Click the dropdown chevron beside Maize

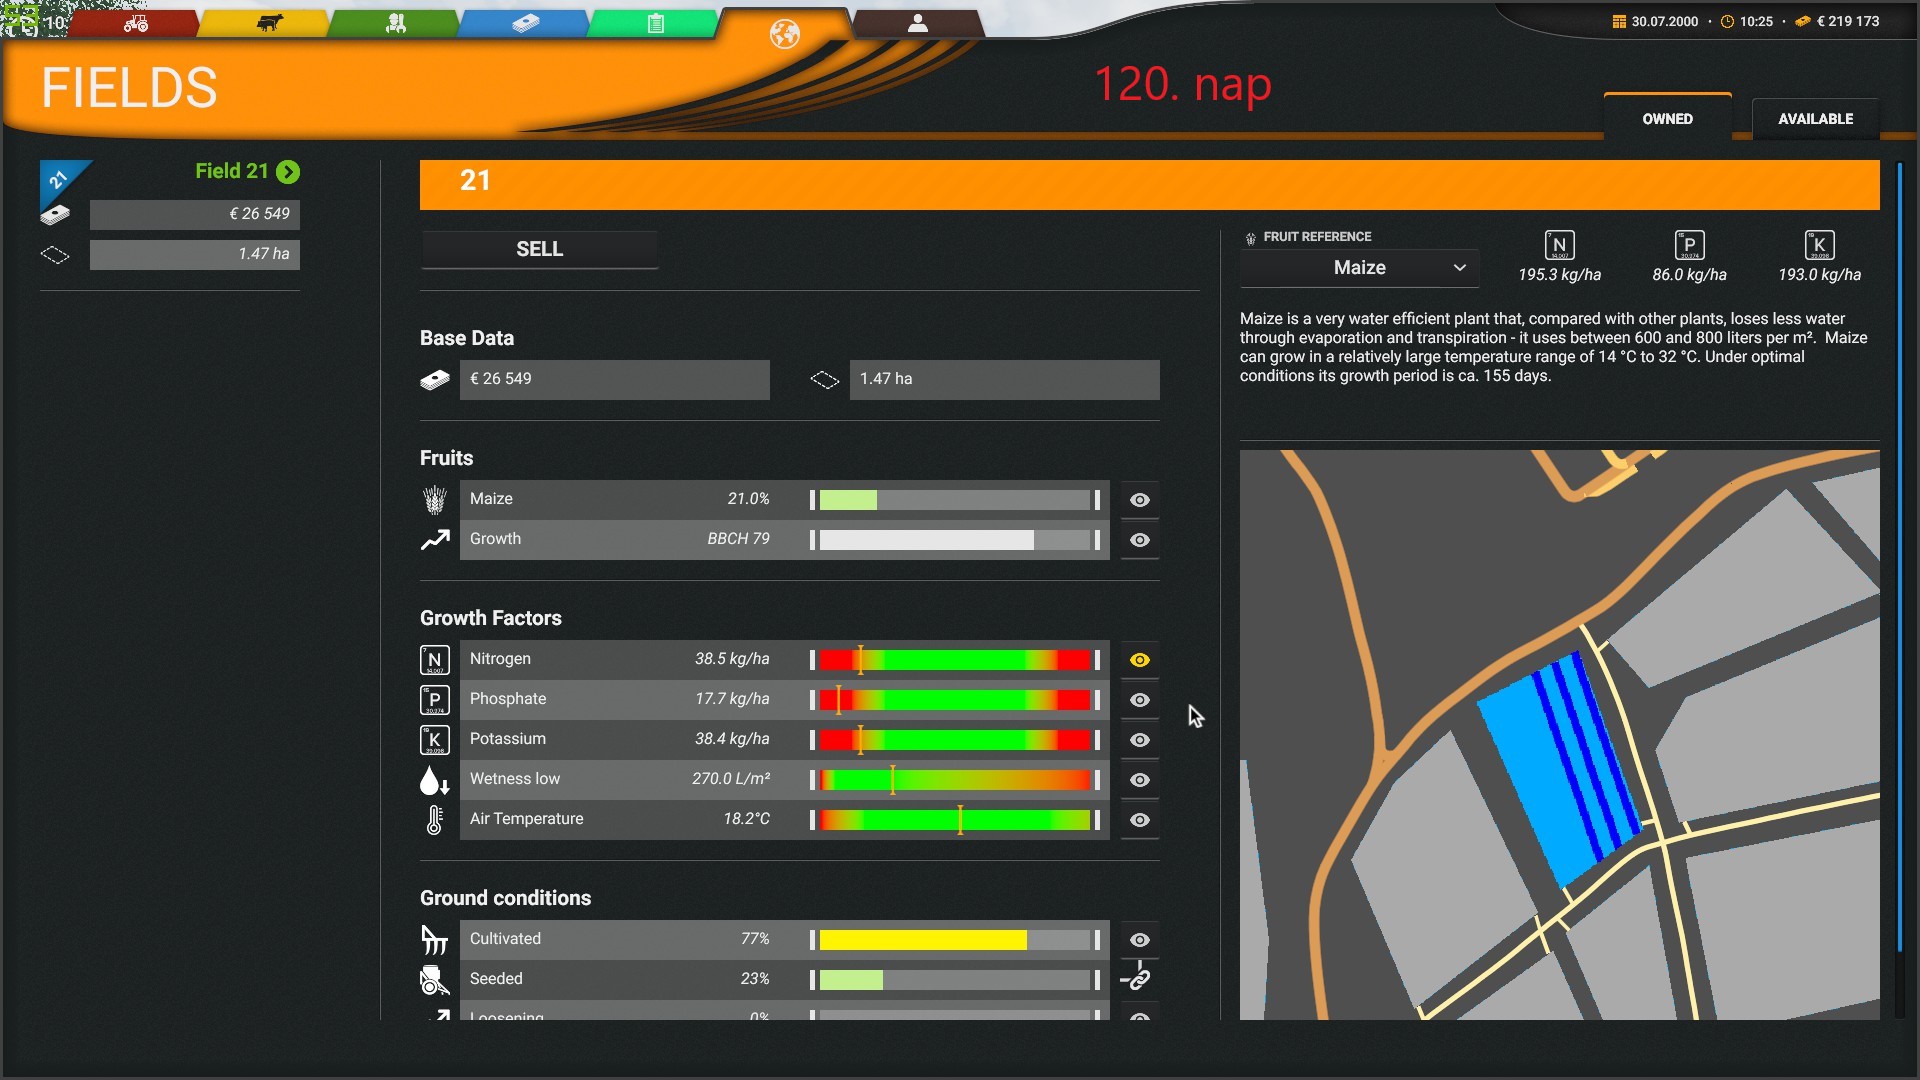1459,268
